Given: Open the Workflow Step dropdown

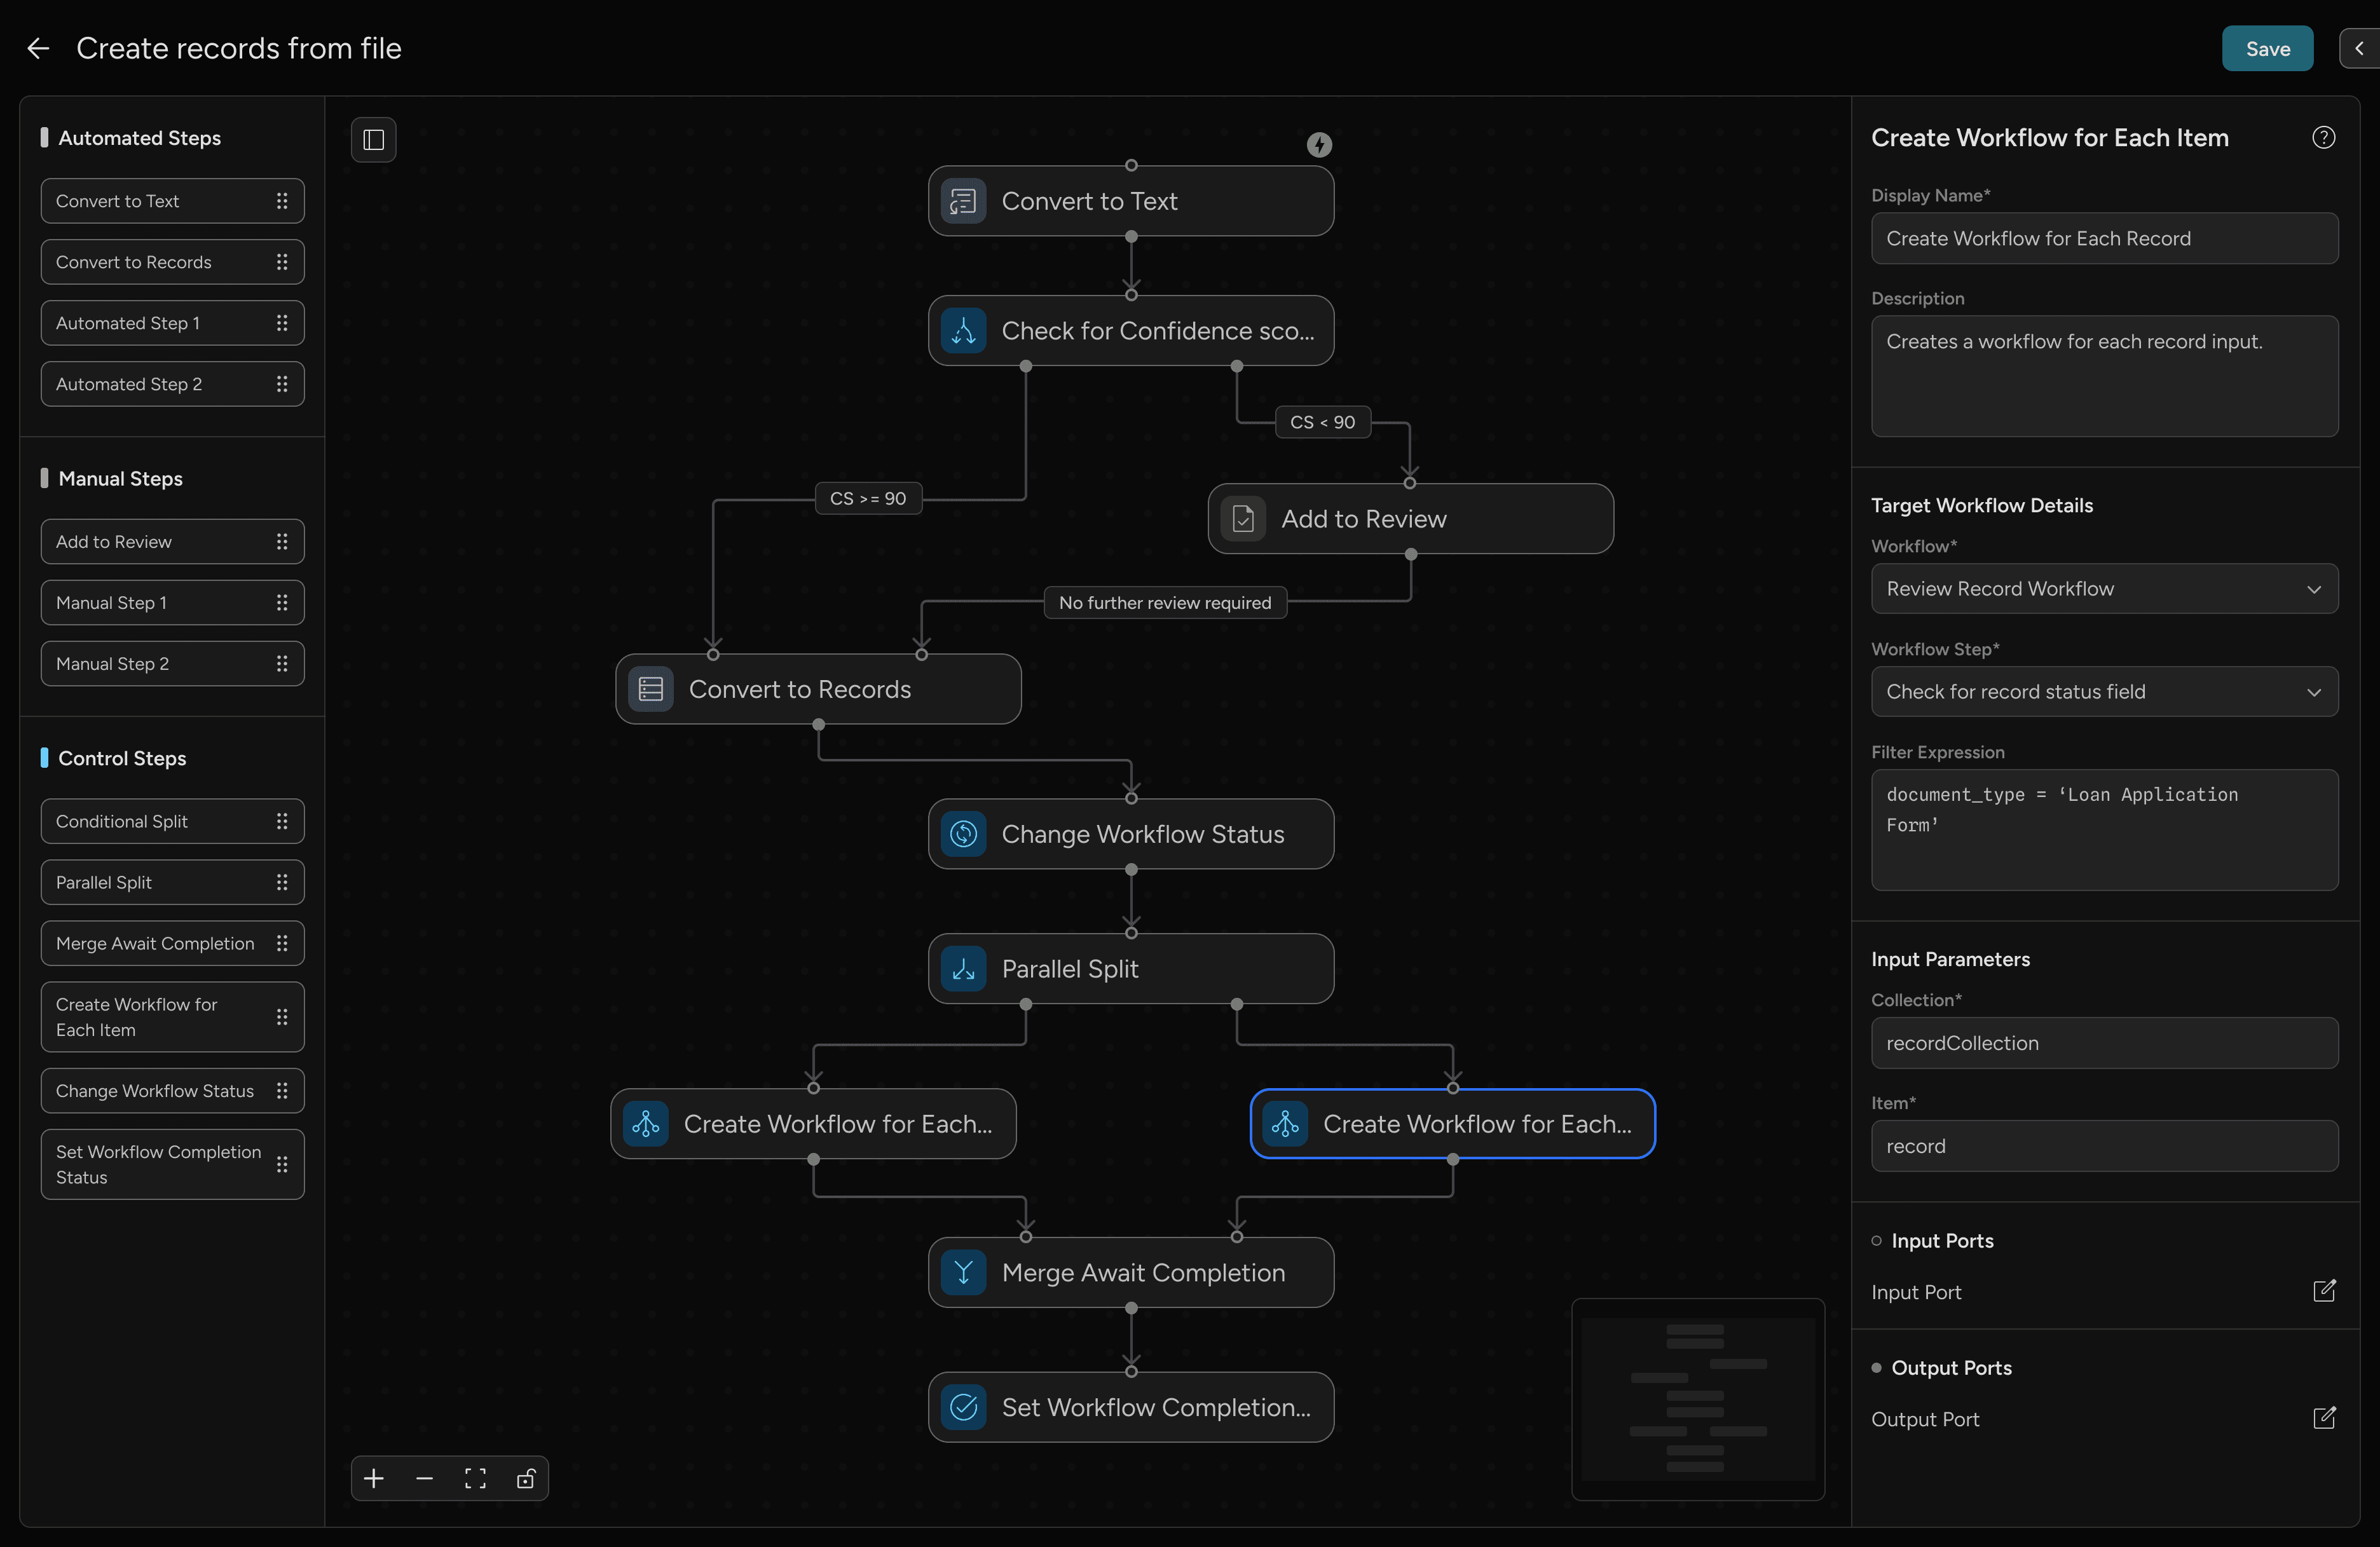Looking at the screenshot, I should (x=2103, y=691).
